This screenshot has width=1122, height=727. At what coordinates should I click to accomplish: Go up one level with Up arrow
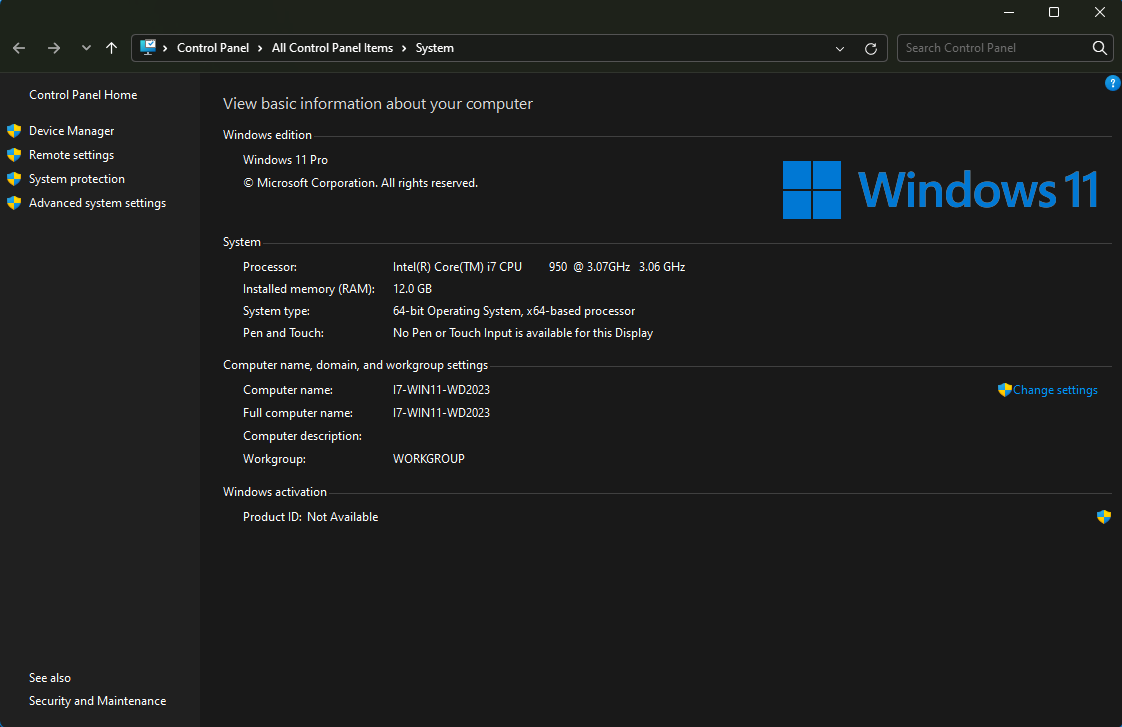click(111, 48)
